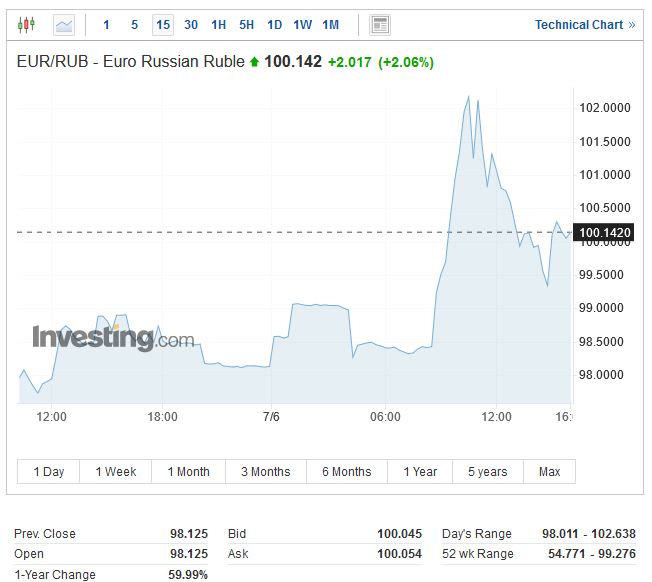This screenshot has width=652, height=582.
Task: Click the 100.1420 current price marker
Action: [x=603, y=235]
